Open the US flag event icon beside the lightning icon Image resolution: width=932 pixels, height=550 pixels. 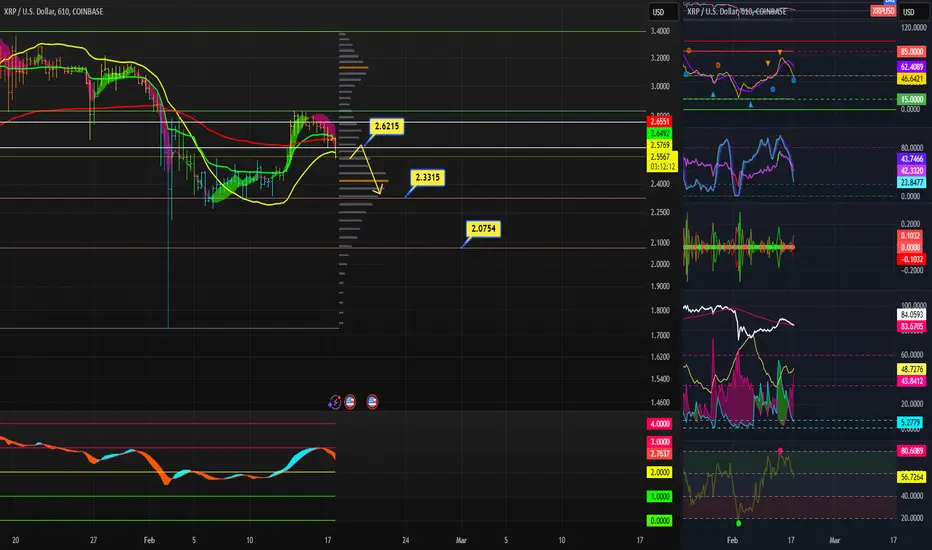pos(350,403)
